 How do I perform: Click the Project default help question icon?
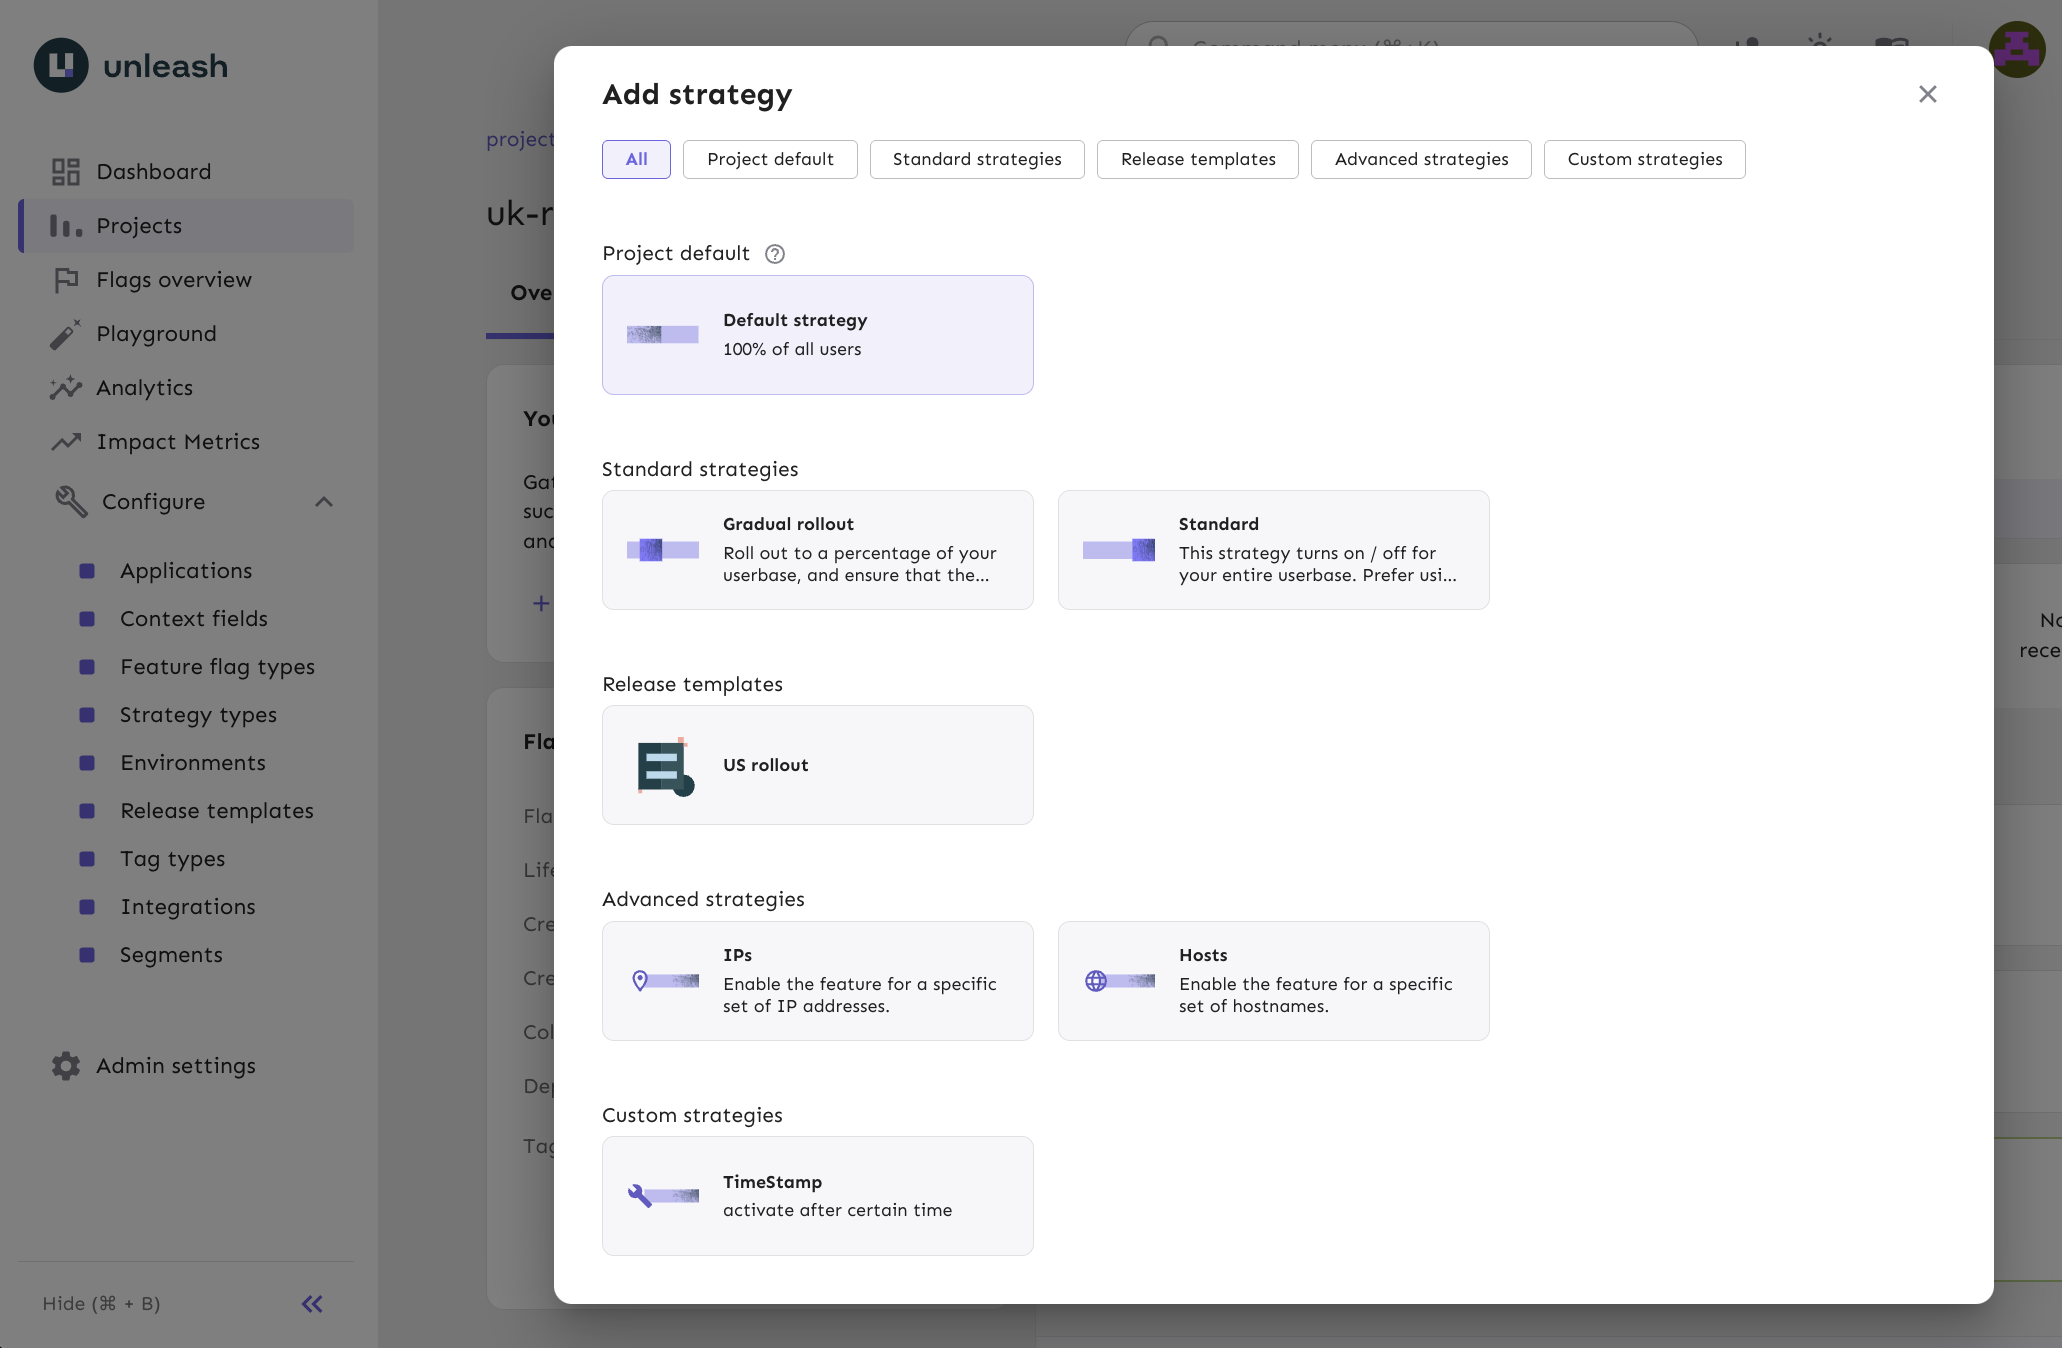click(x=775, y=254)
